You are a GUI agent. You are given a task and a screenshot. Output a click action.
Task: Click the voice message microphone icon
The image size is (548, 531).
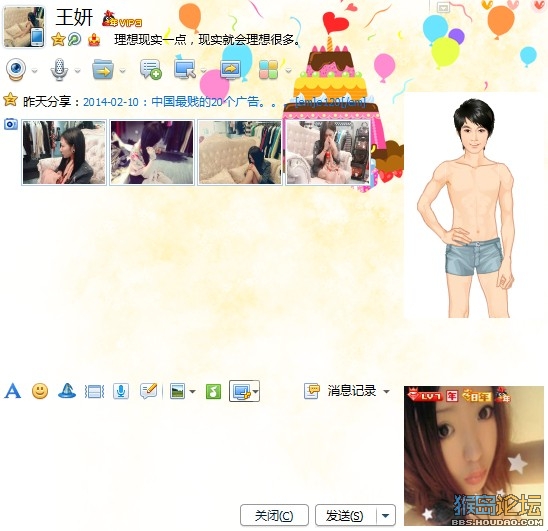point(121,391)
